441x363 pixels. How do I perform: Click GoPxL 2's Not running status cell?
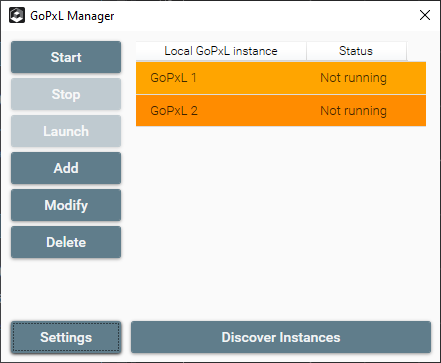pos(353,110)
